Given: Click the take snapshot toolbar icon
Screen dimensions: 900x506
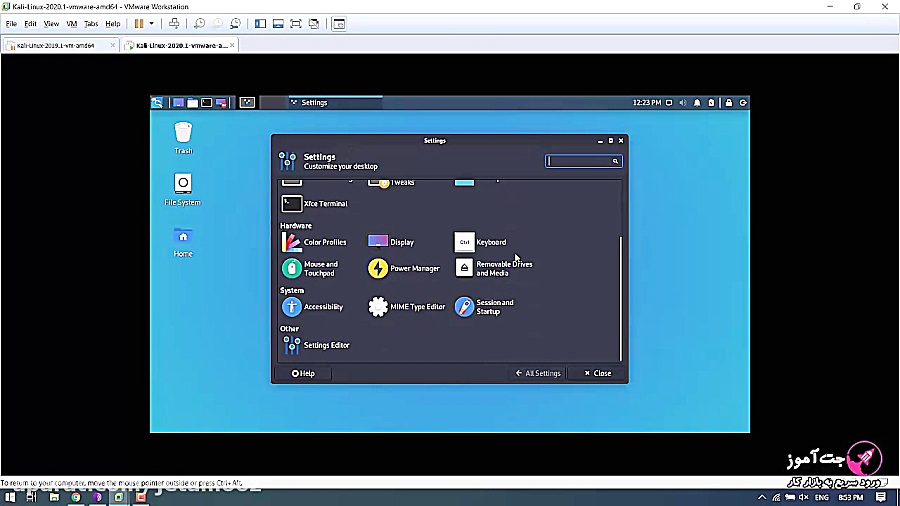Looking at the screenshot, I should point(199,24).
